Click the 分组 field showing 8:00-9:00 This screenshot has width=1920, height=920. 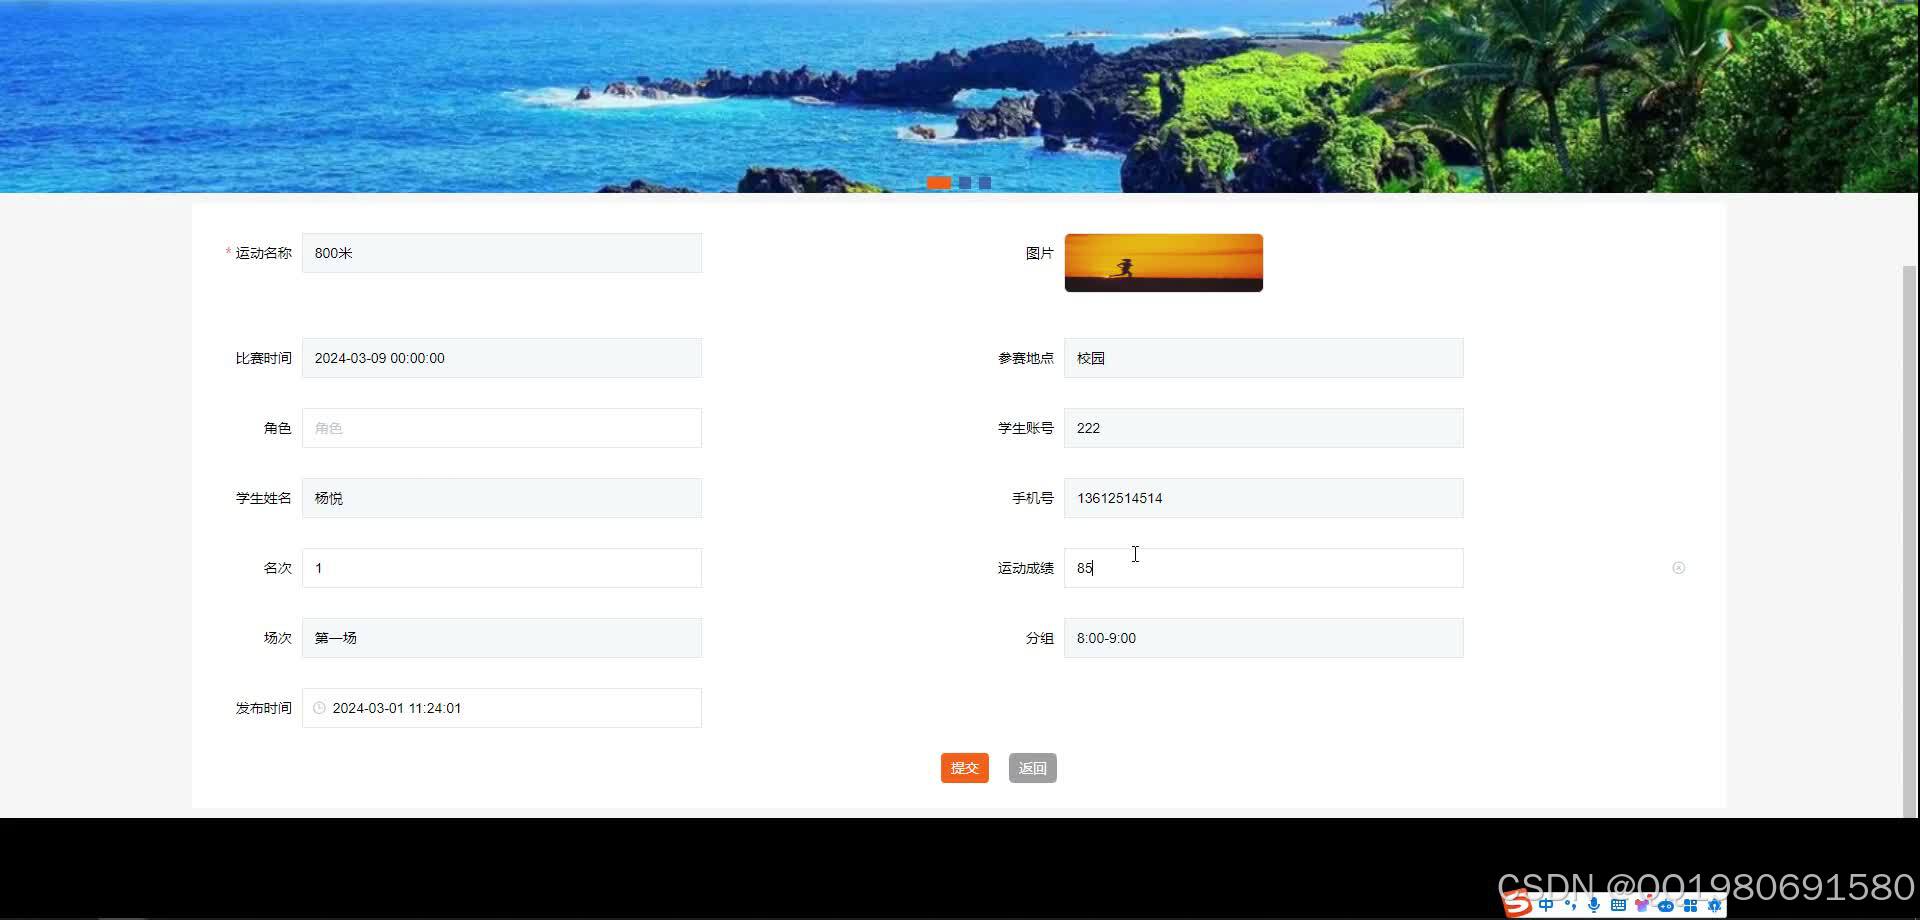point(1264,638)
